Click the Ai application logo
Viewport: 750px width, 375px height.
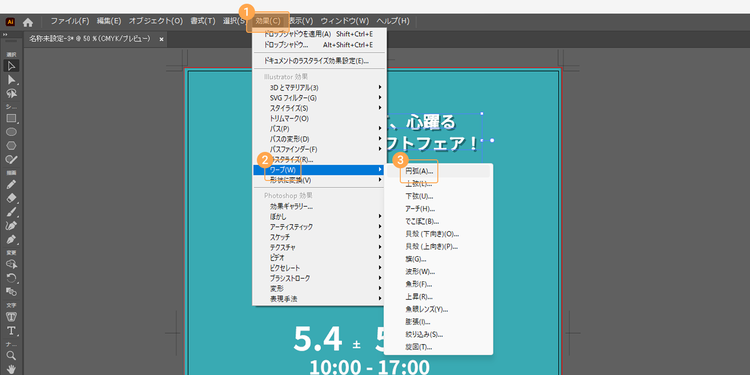10,22
